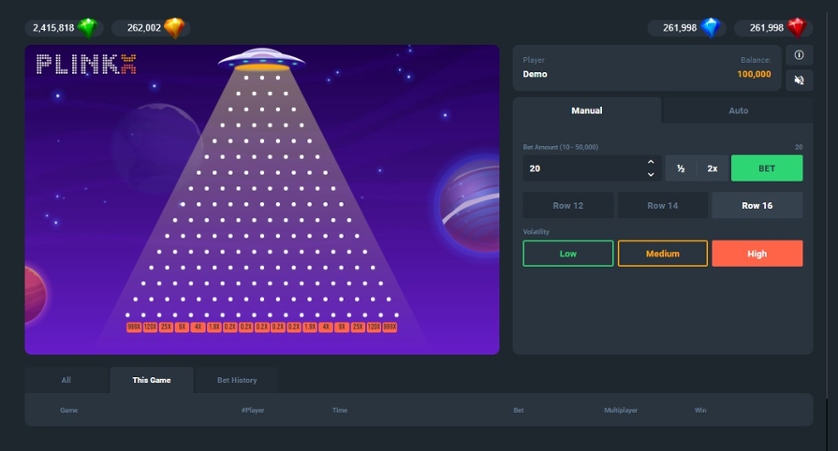
Task: Decrease bet amount with down arrow
Action: click(x=651, y=175)
